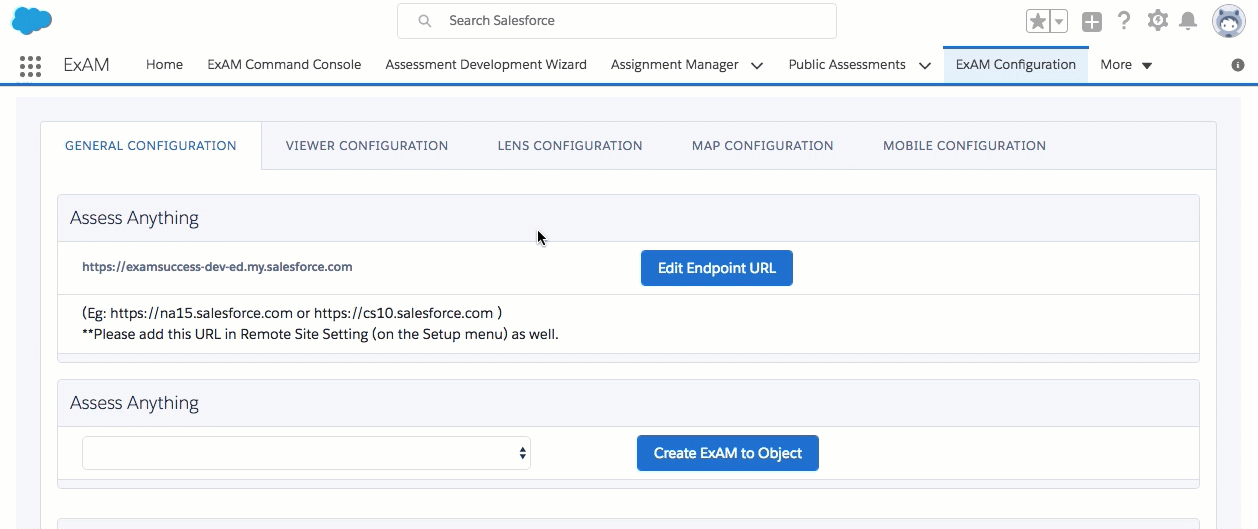Click the info icon at right of nav bar
The image size is (1258, 529).
(x=1238, y=65)
